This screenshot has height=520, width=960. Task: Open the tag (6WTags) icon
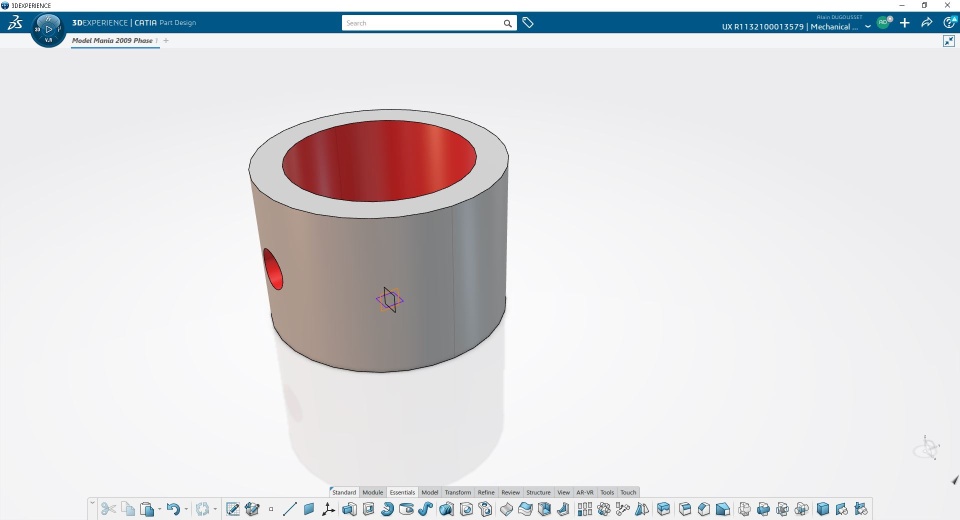coord(528,23)
